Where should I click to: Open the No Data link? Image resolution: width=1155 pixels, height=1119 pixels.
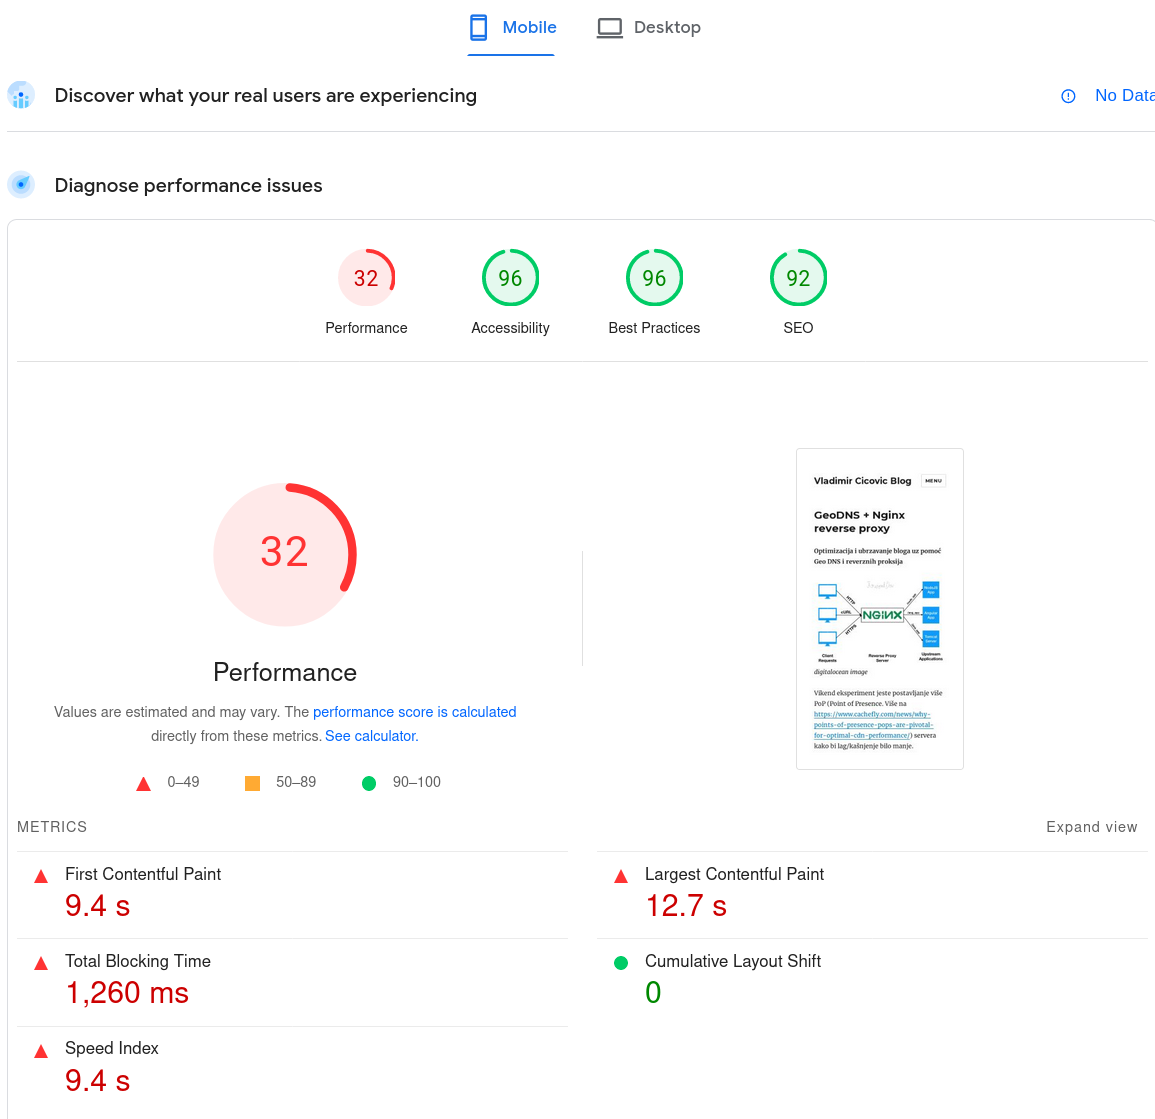point(1124,96)
